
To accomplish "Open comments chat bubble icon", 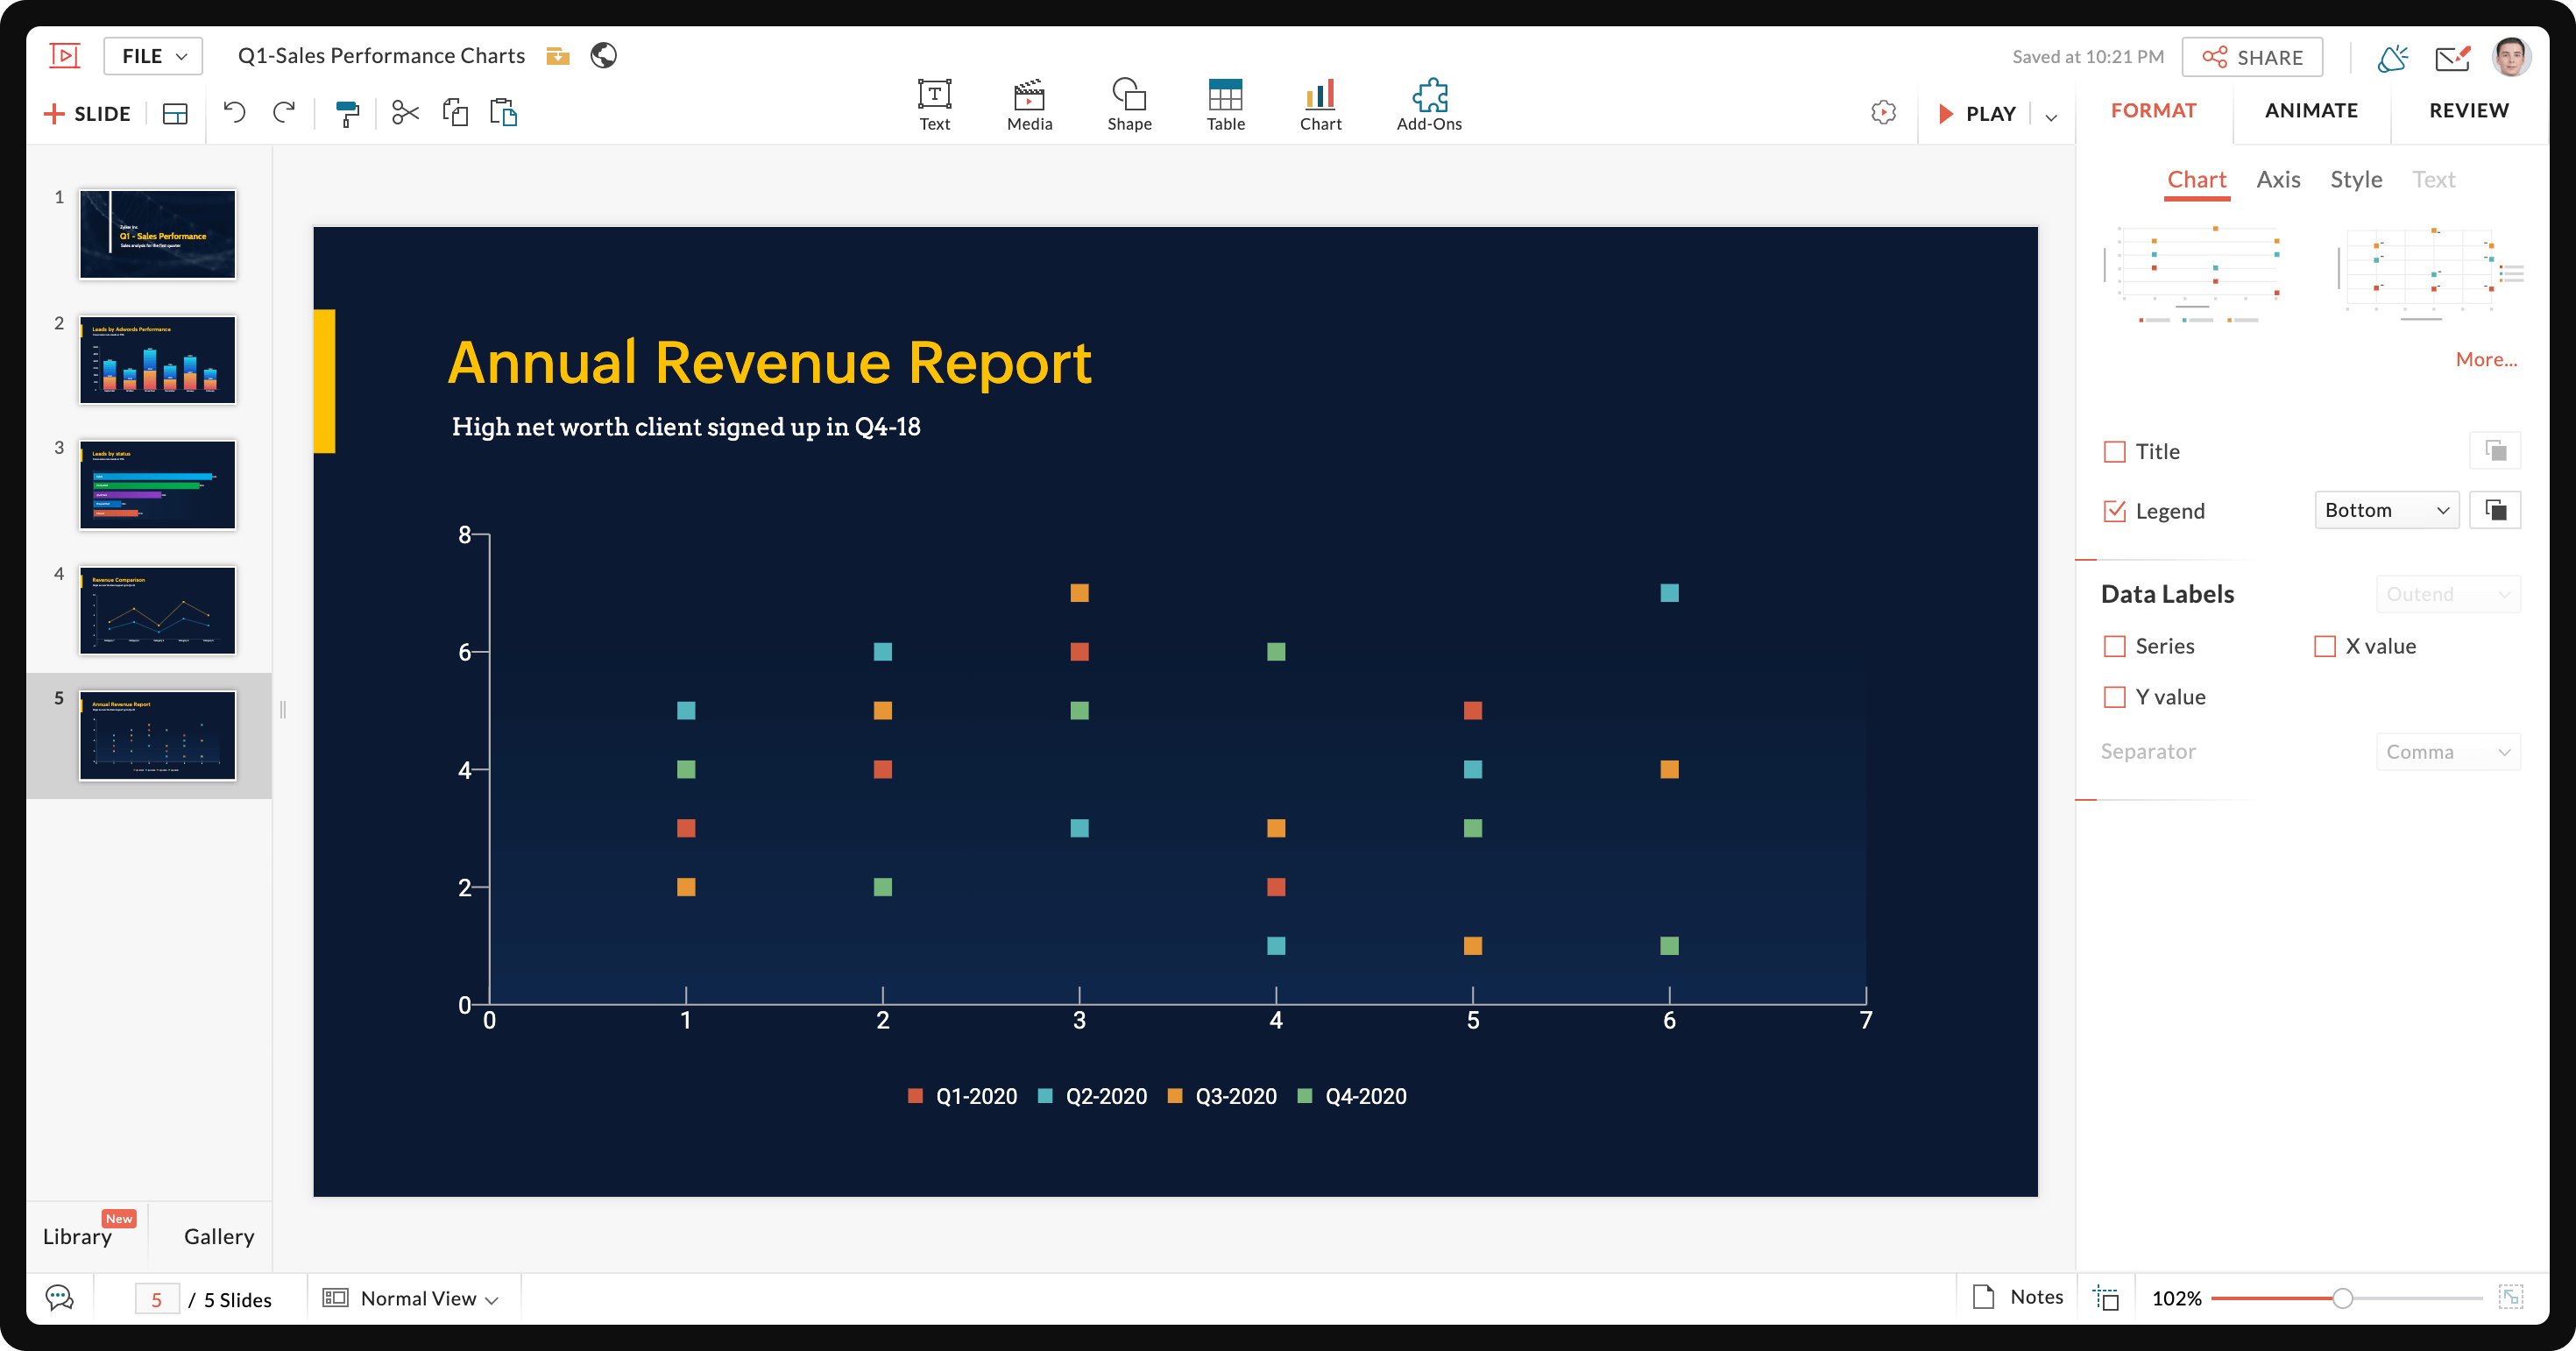I will pos(60,1298).
